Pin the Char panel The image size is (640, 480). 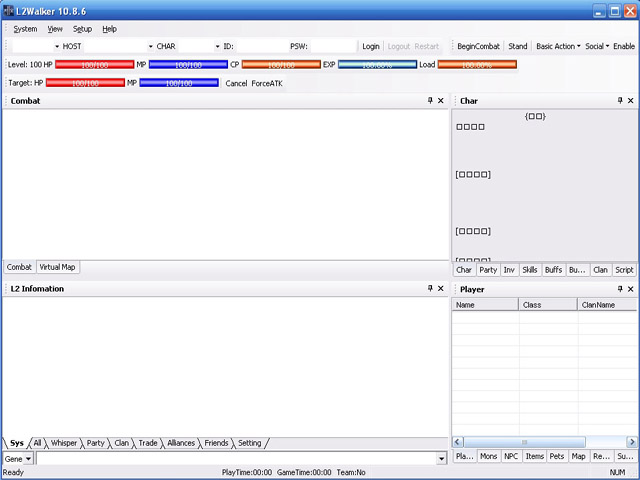point(620,100)
